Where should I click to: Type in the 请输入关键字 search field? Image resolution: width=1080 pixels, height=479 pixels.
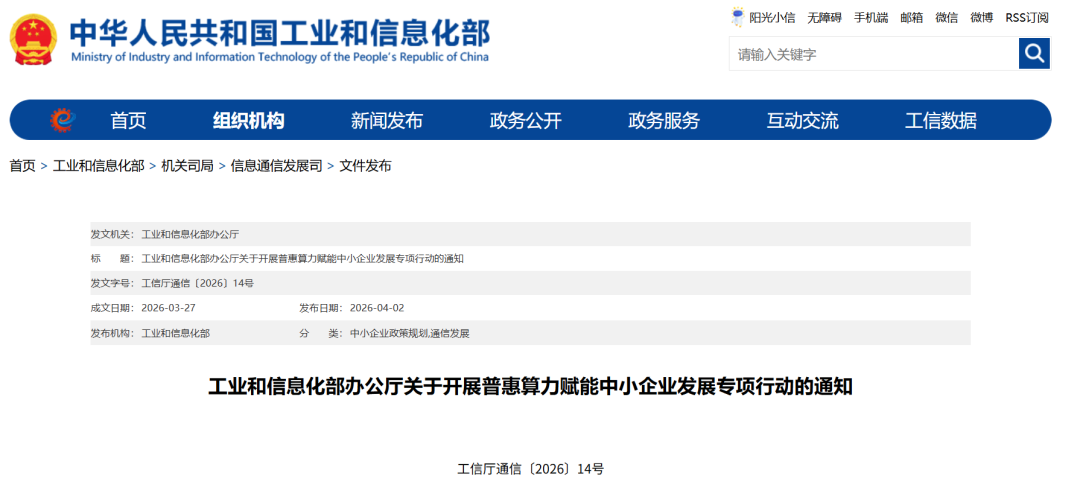[x=873, y=54]
